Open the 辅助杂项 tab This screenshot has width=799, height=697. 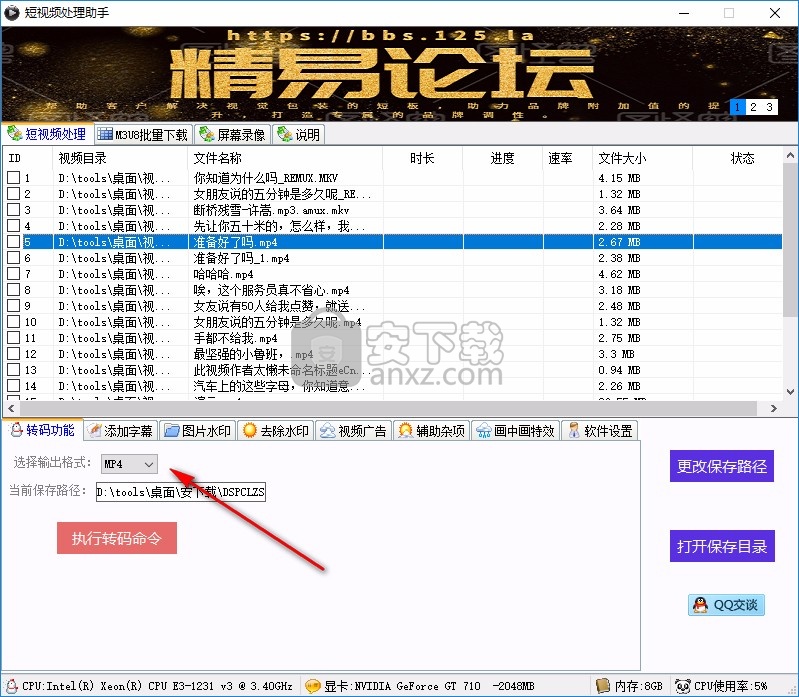click(x=432, y=431)
